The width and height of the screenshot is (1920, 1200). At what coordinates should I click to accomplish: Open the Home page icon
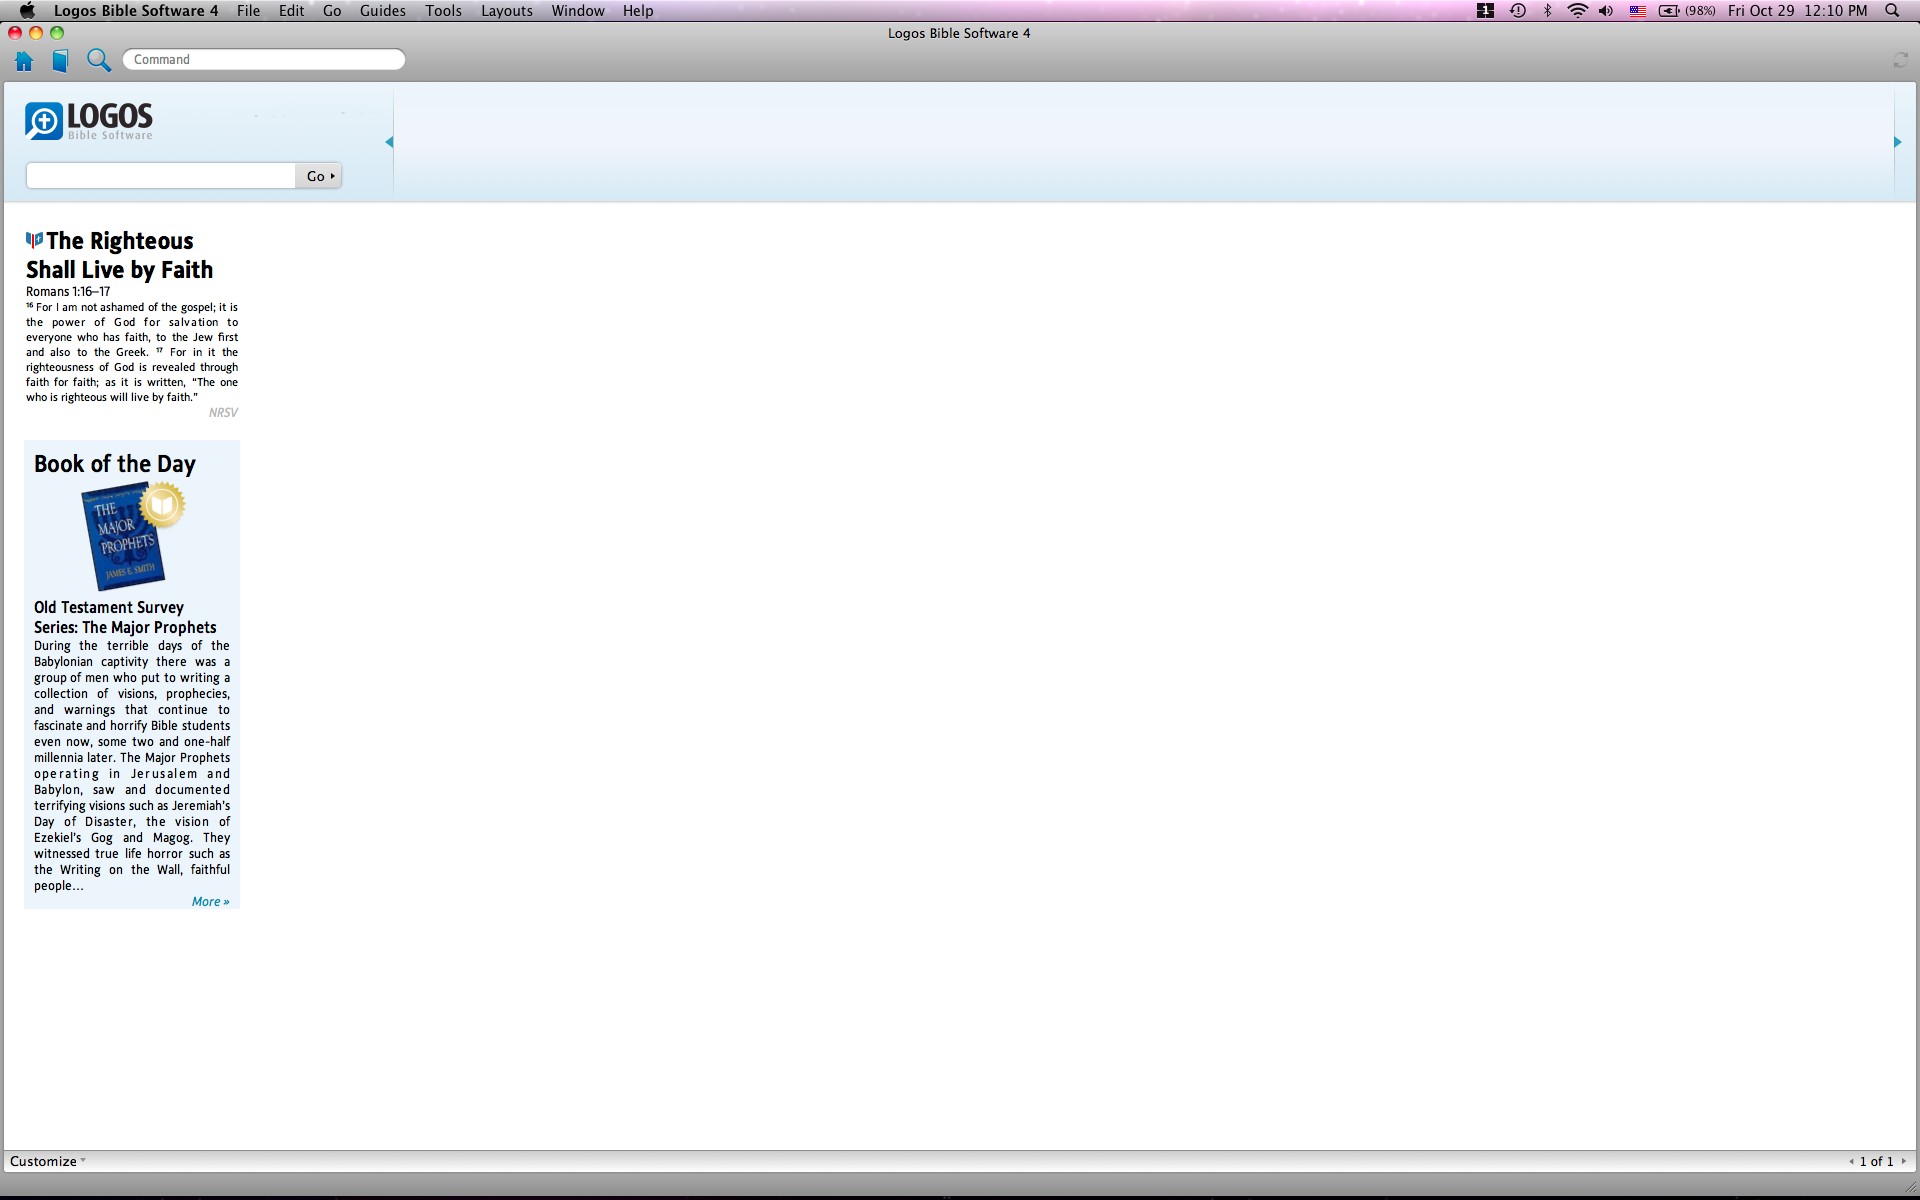pyautogui.click(x=24, y=61)
